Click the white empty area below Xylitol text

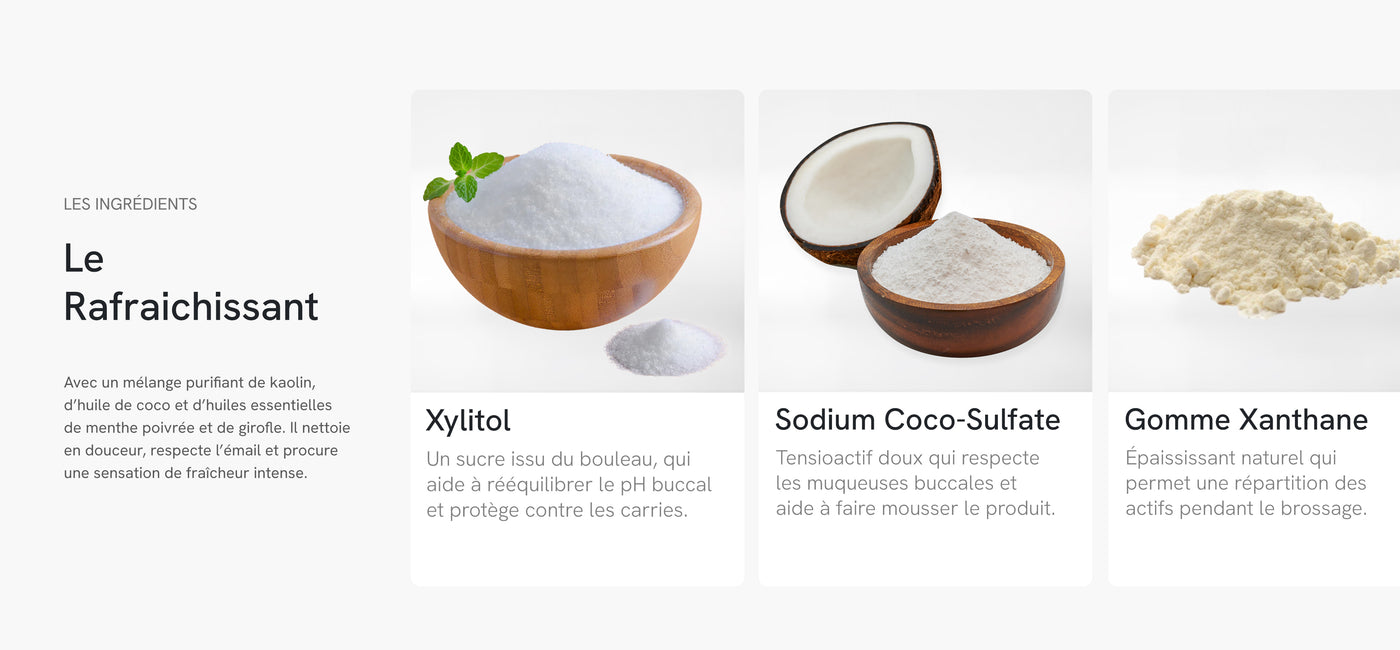pyautogui.click(x=577, y=555)
